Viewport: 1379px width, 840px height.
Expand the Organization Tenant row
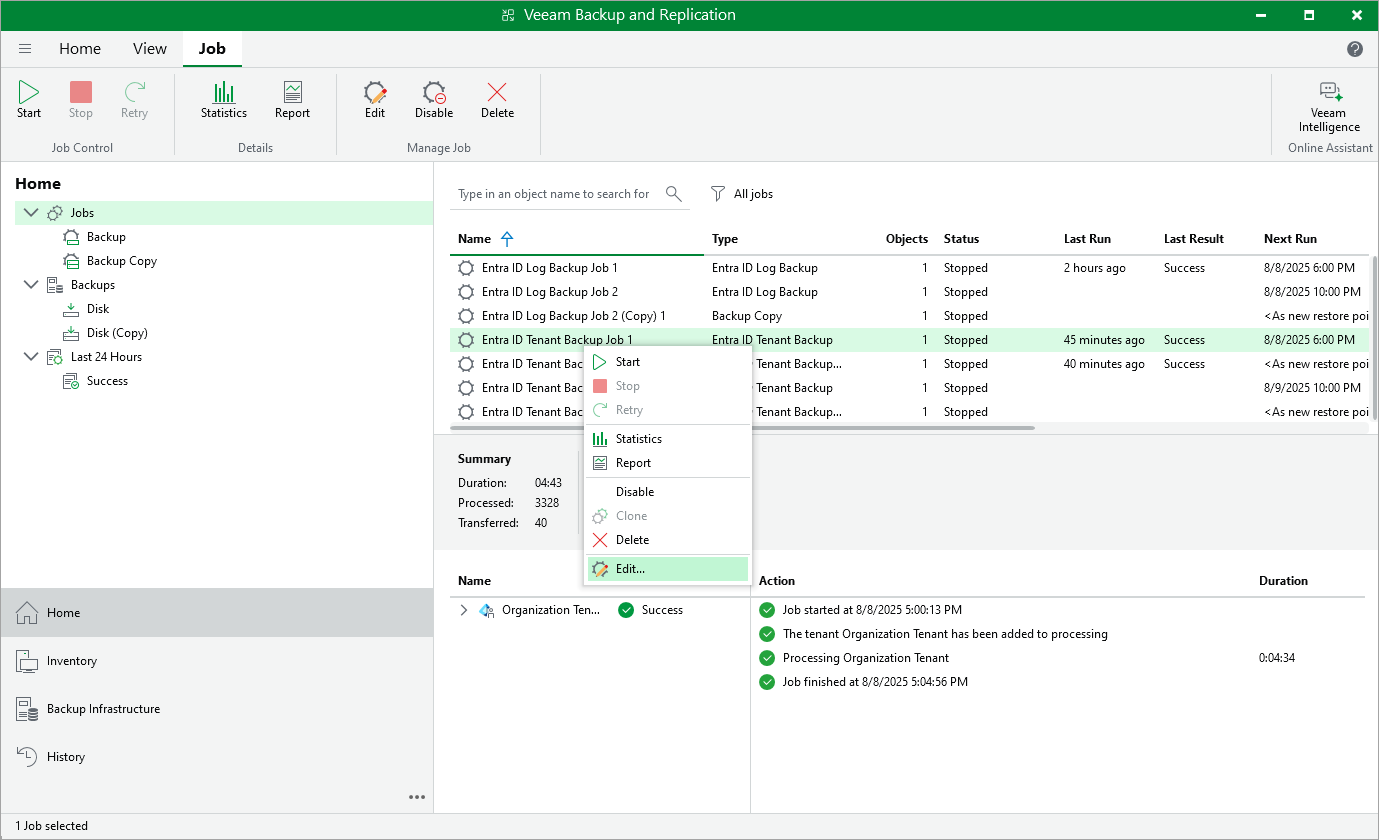tap(463, 610)
